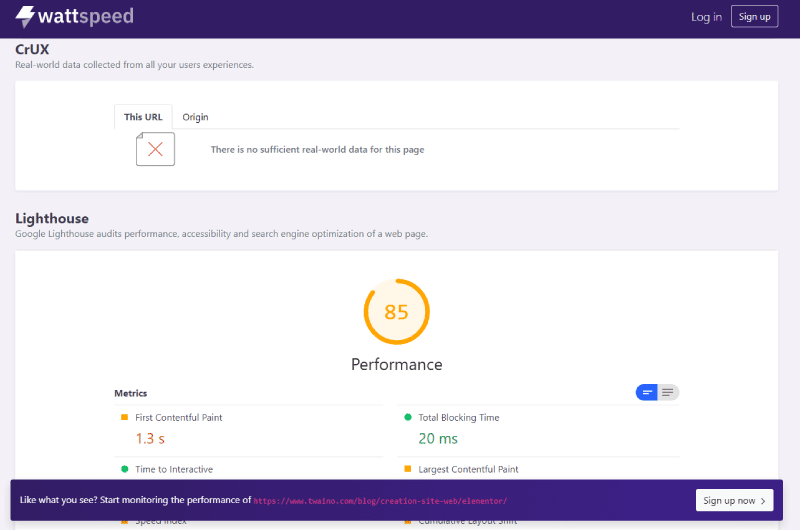This screenshot has height=530, width=800.
Task: Select the This URL tab
Action: pos(143,117)
